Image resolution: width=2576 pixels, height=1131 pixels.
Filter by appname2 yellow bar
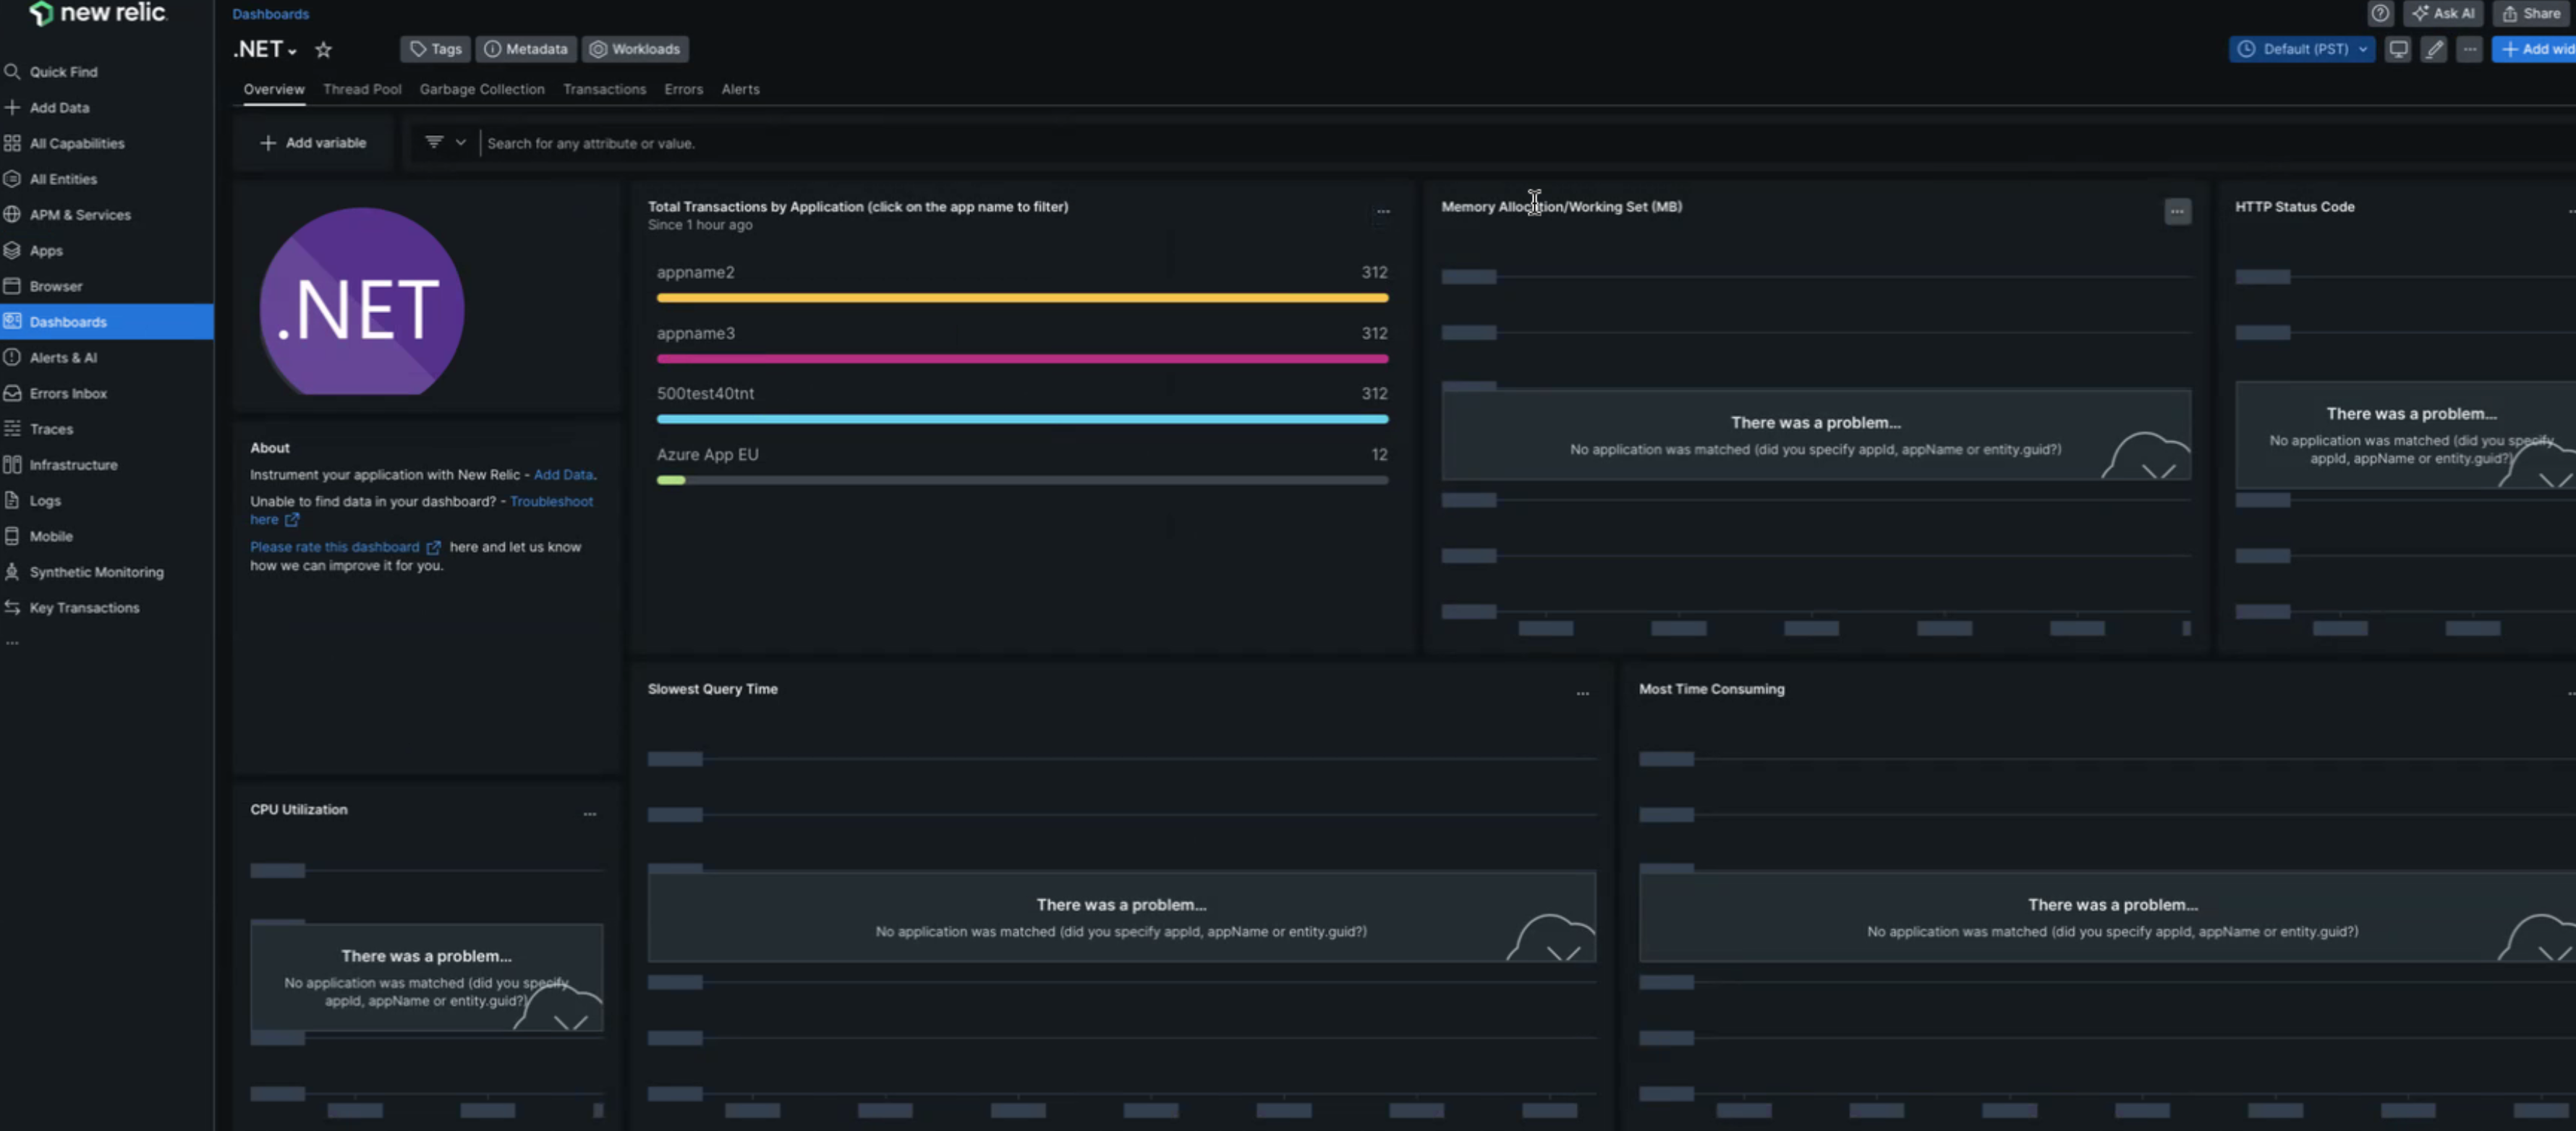point(1022,298)
